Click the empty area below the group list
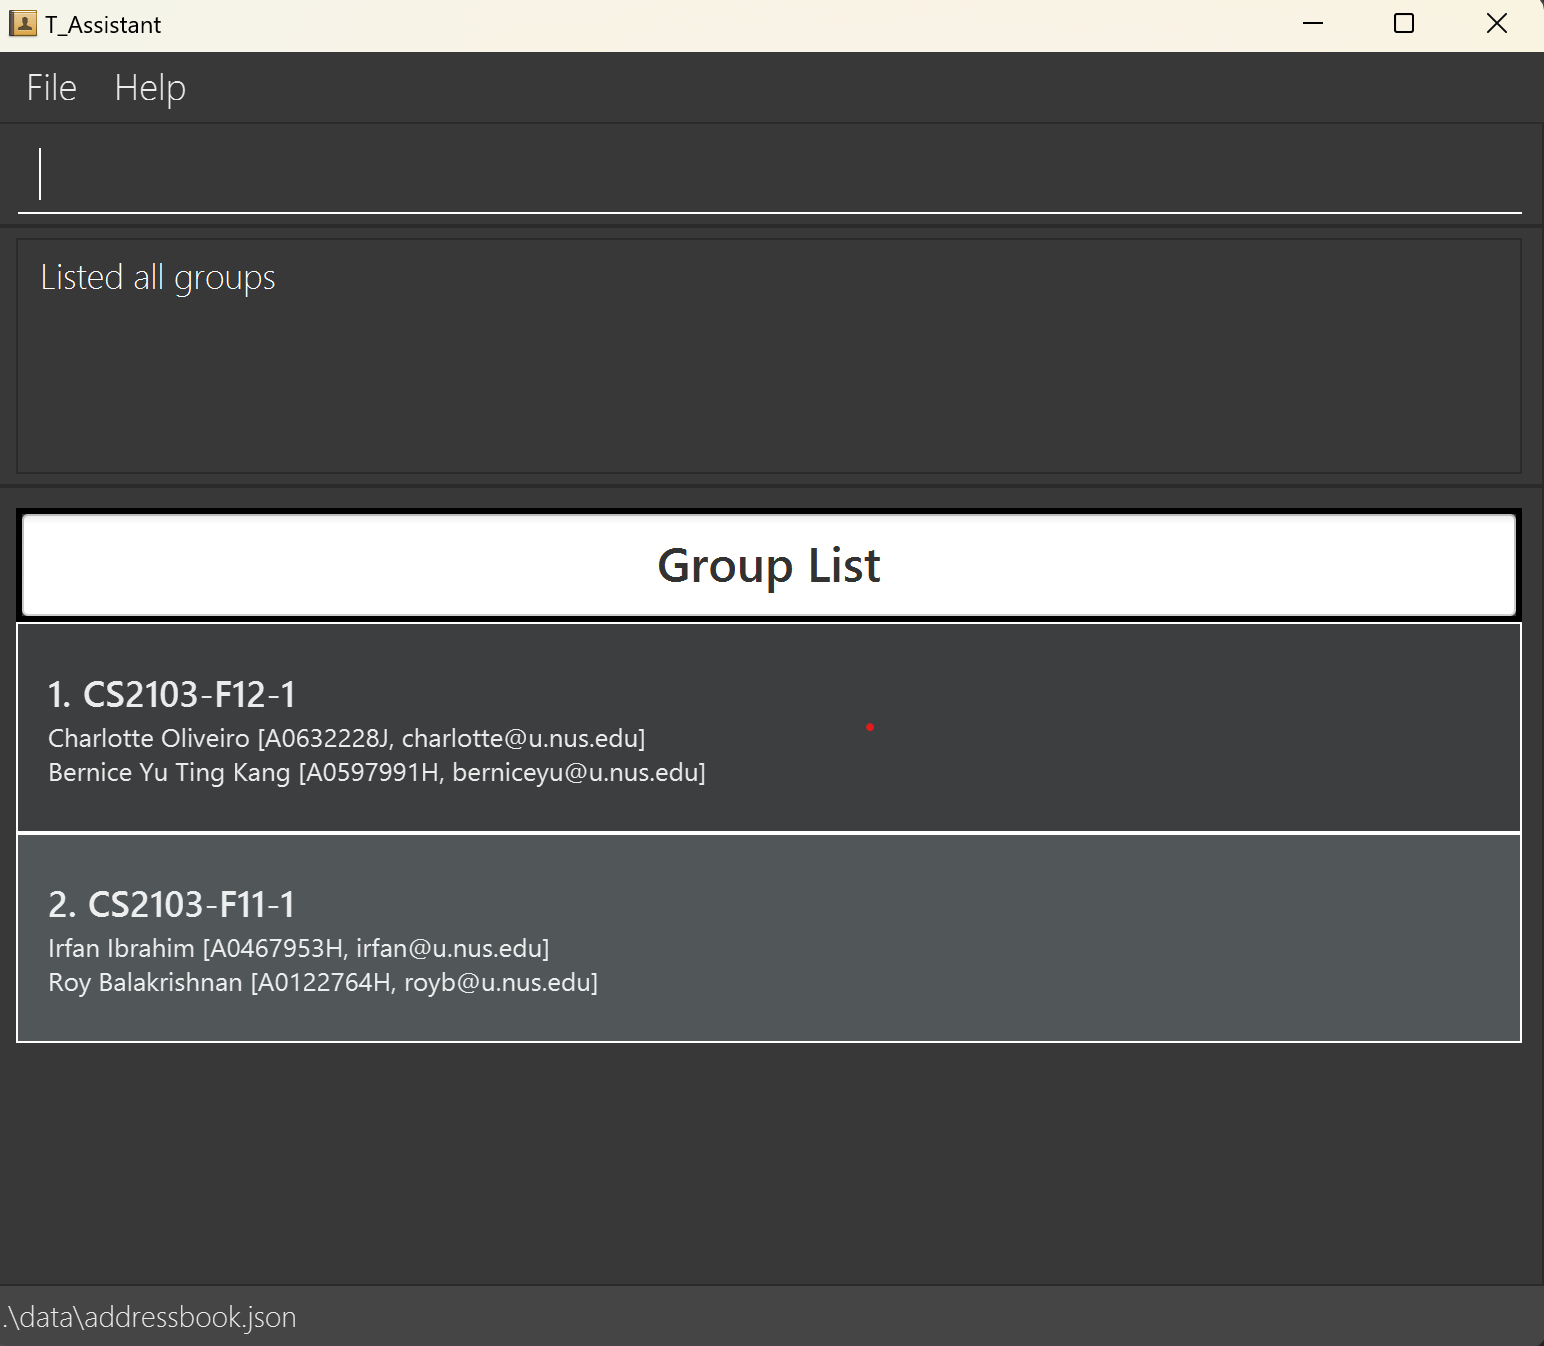Image resolution: width=1544 pixels, height=1346 pixels. tap(770, 1160)
